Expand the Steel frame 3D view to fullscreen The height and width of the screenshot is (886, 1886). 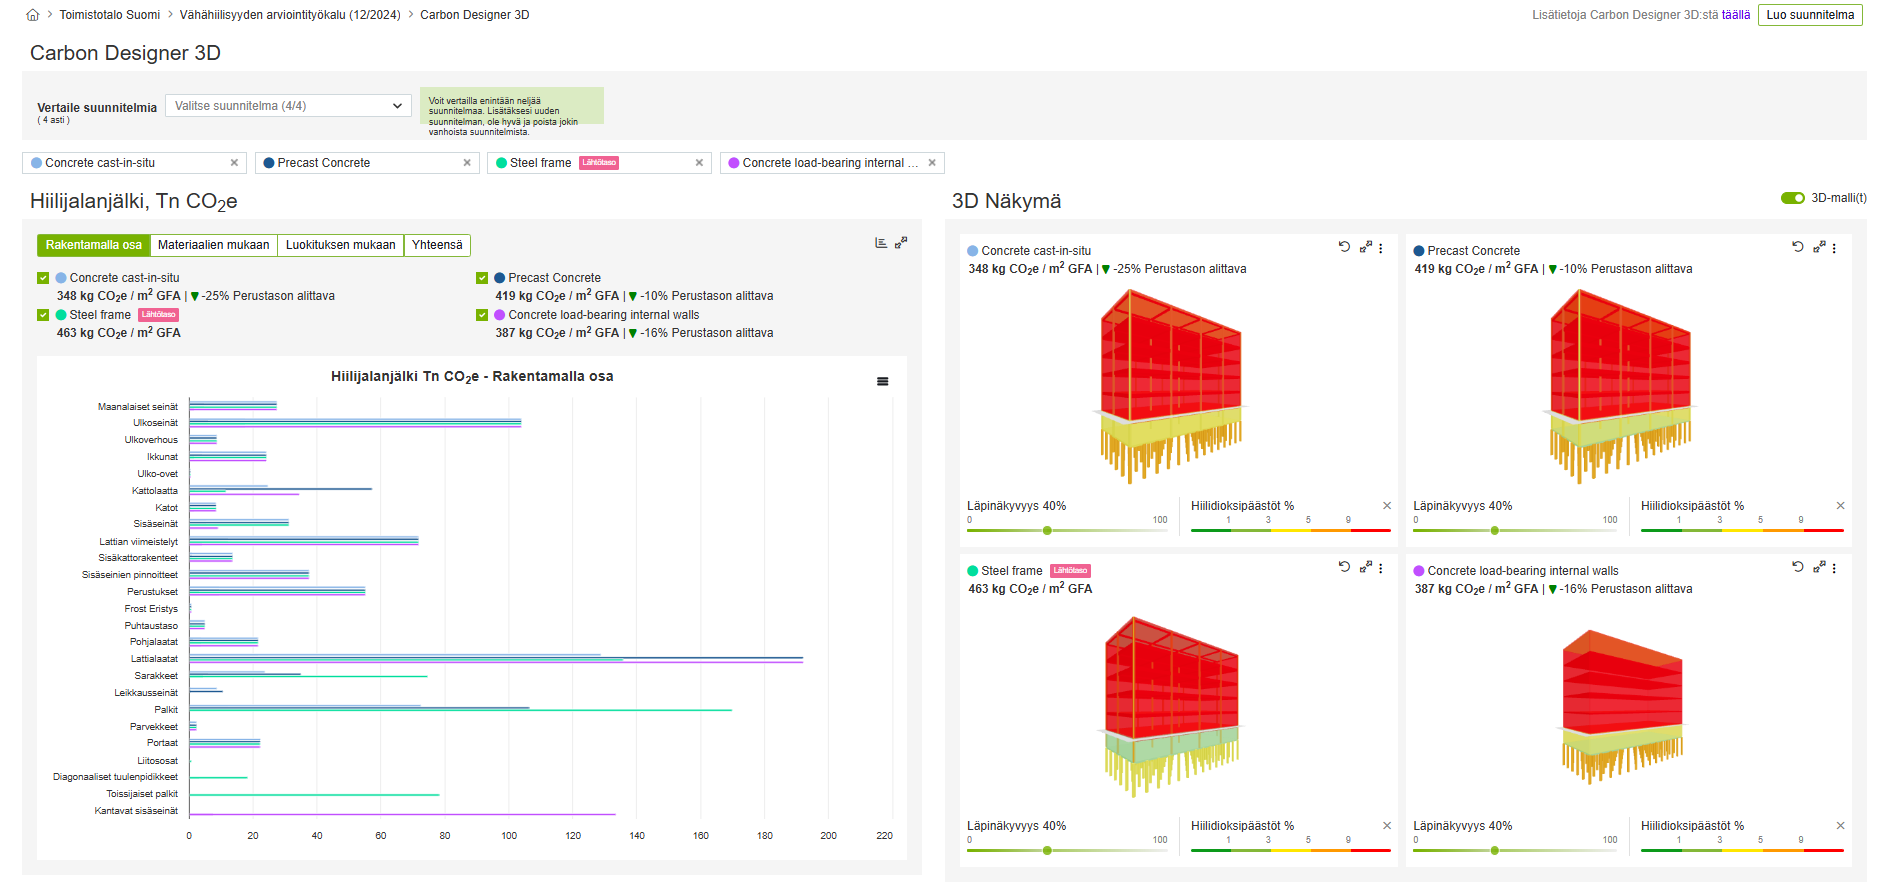click(x=1365, y=567)
